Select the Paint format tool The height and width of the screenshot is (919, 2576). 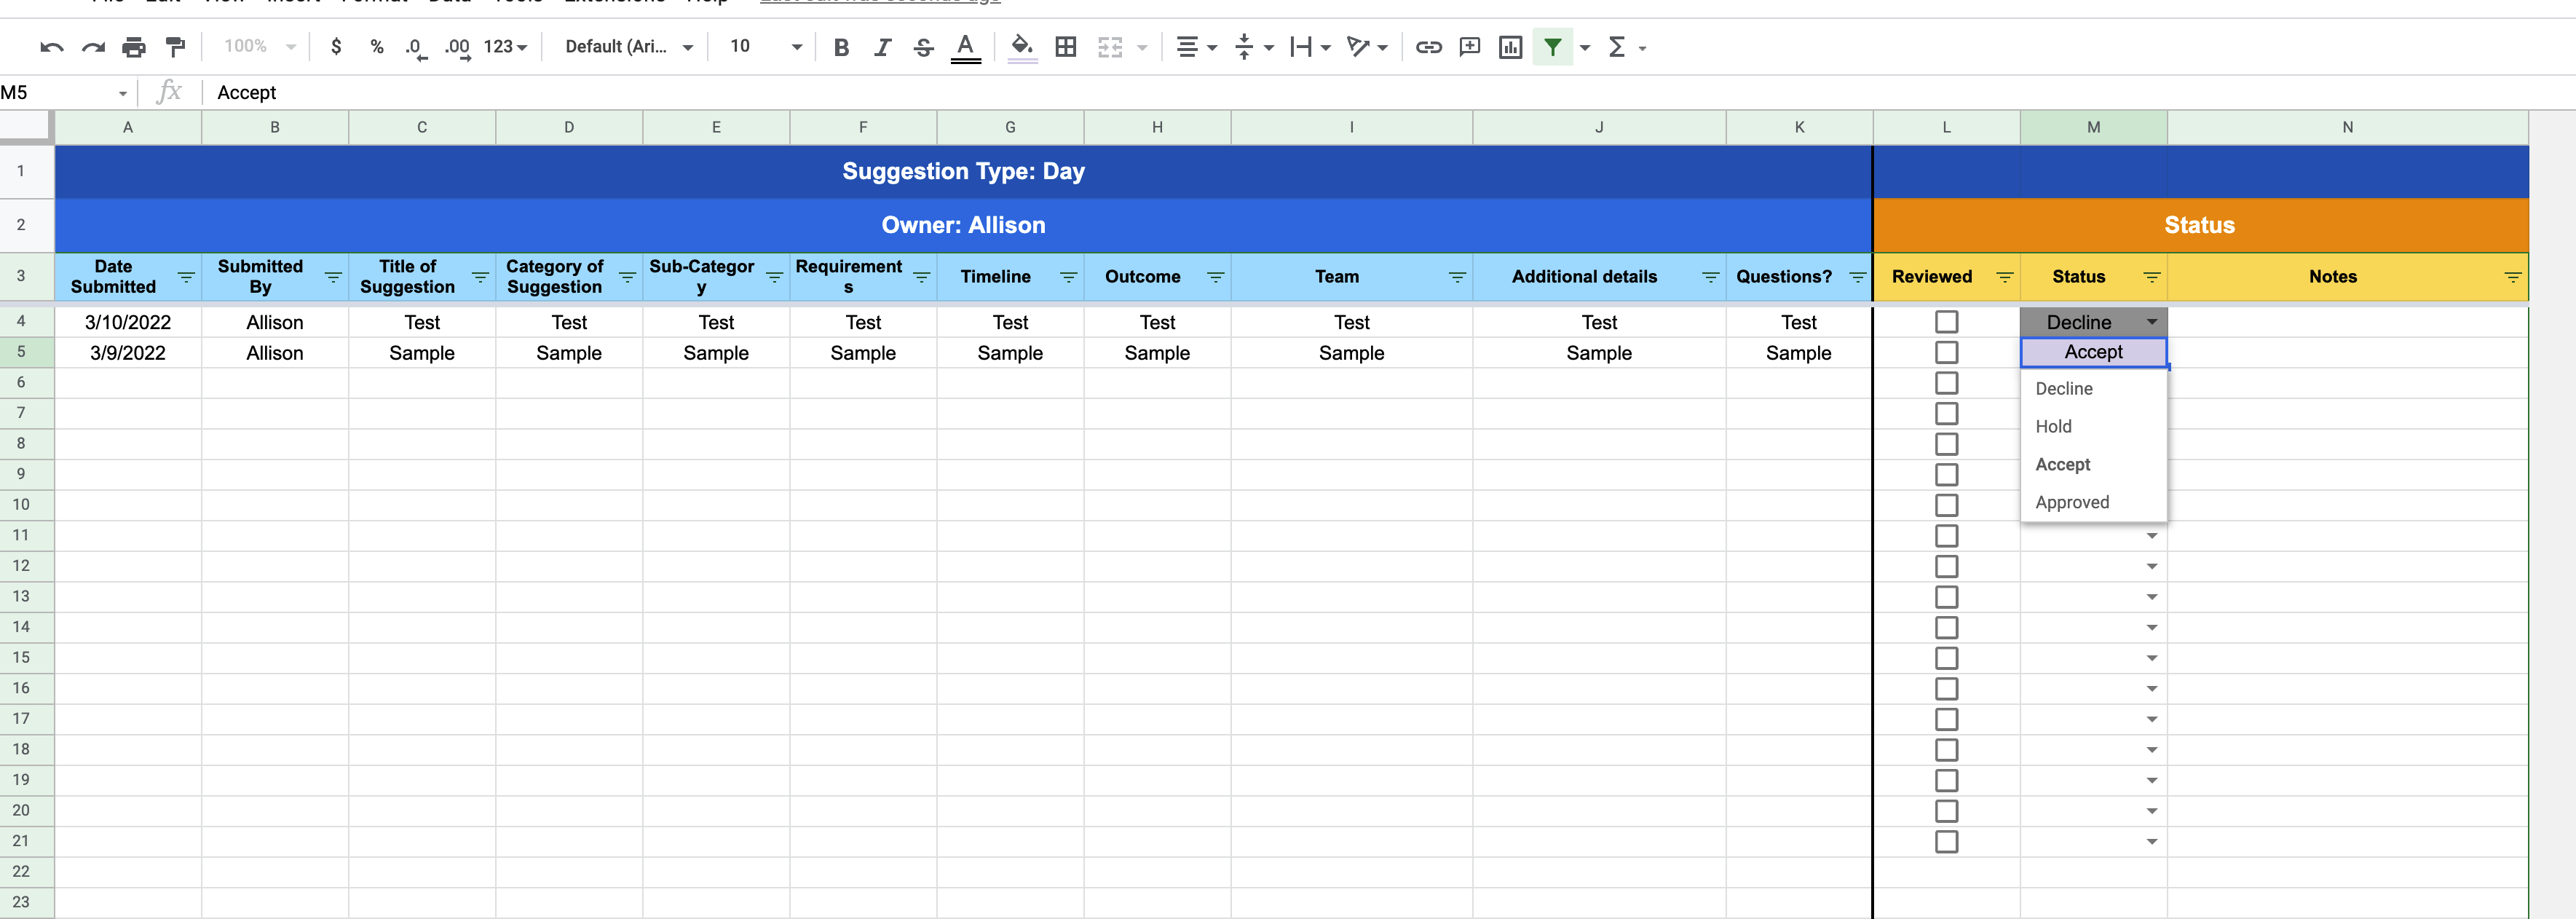click(x=175, y=47)
